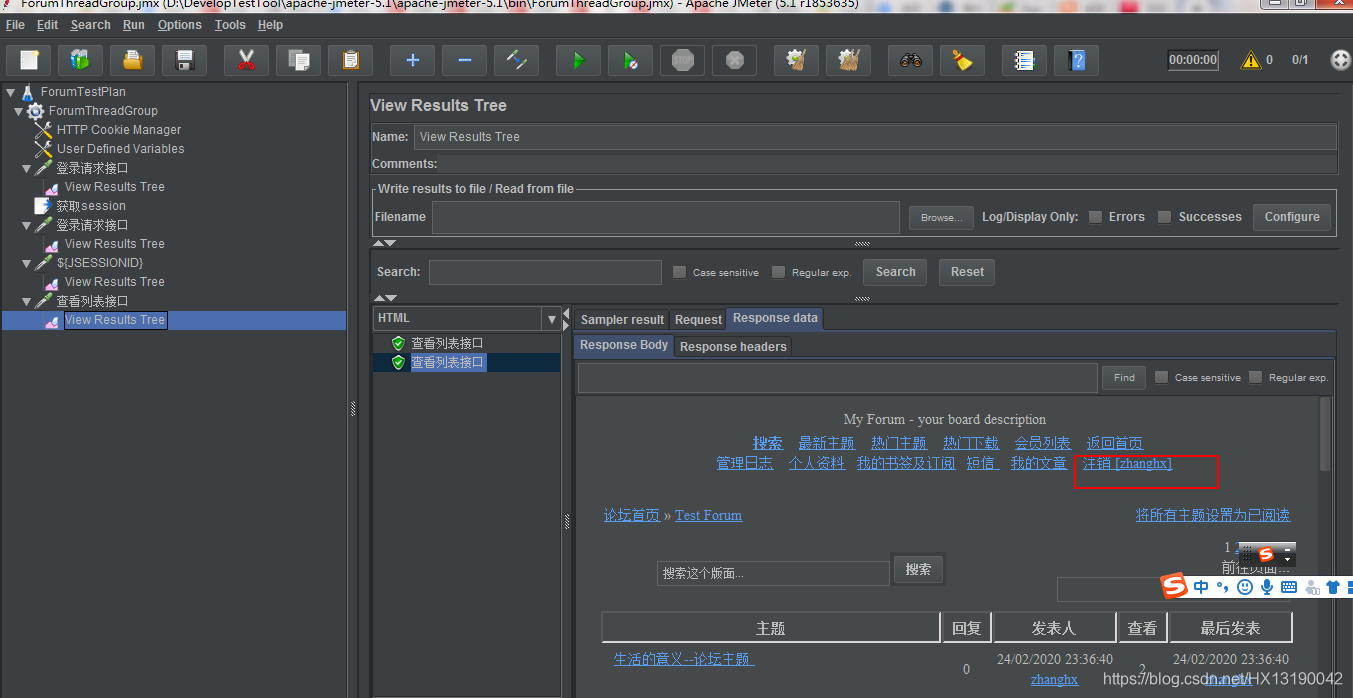Expand all nodes with plus icon
Screen dimensions: 1353x698
pos(412,60)
